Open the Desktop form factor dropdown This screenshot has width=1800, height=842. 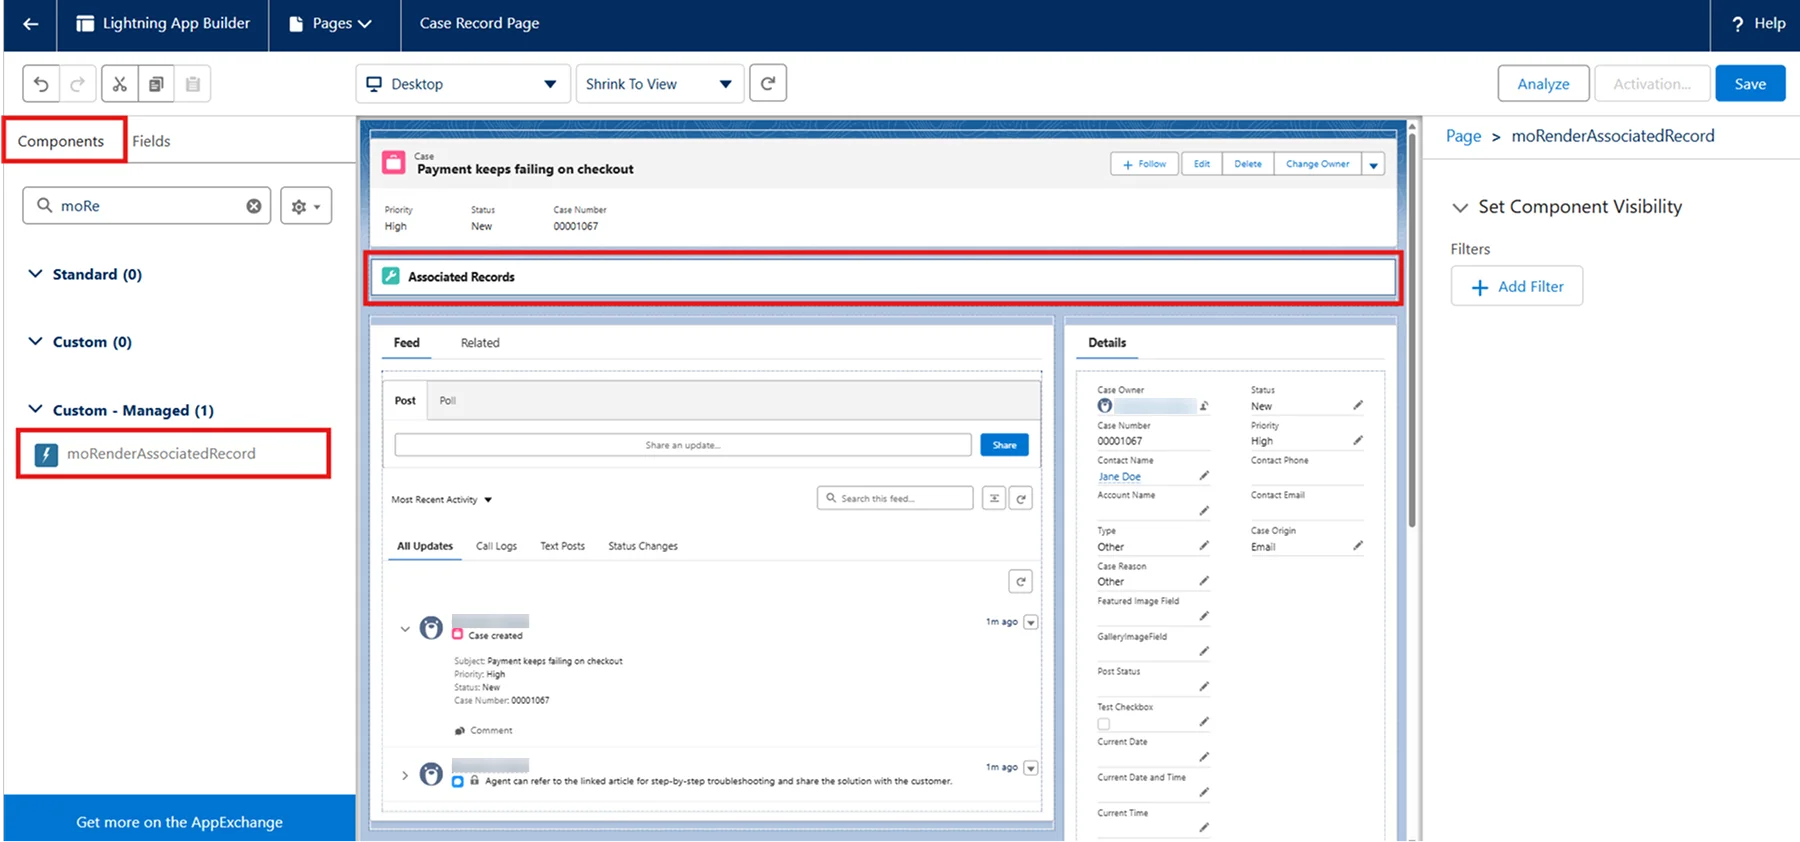[463, 84]
